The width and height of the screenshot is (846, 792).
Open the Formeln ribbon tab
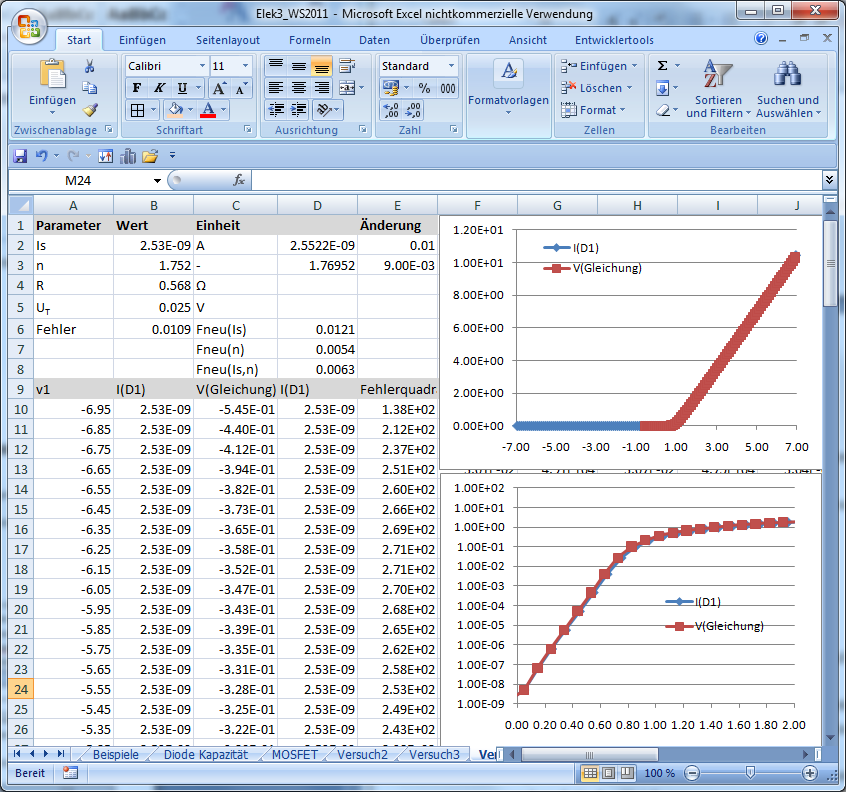coord(309,40)
